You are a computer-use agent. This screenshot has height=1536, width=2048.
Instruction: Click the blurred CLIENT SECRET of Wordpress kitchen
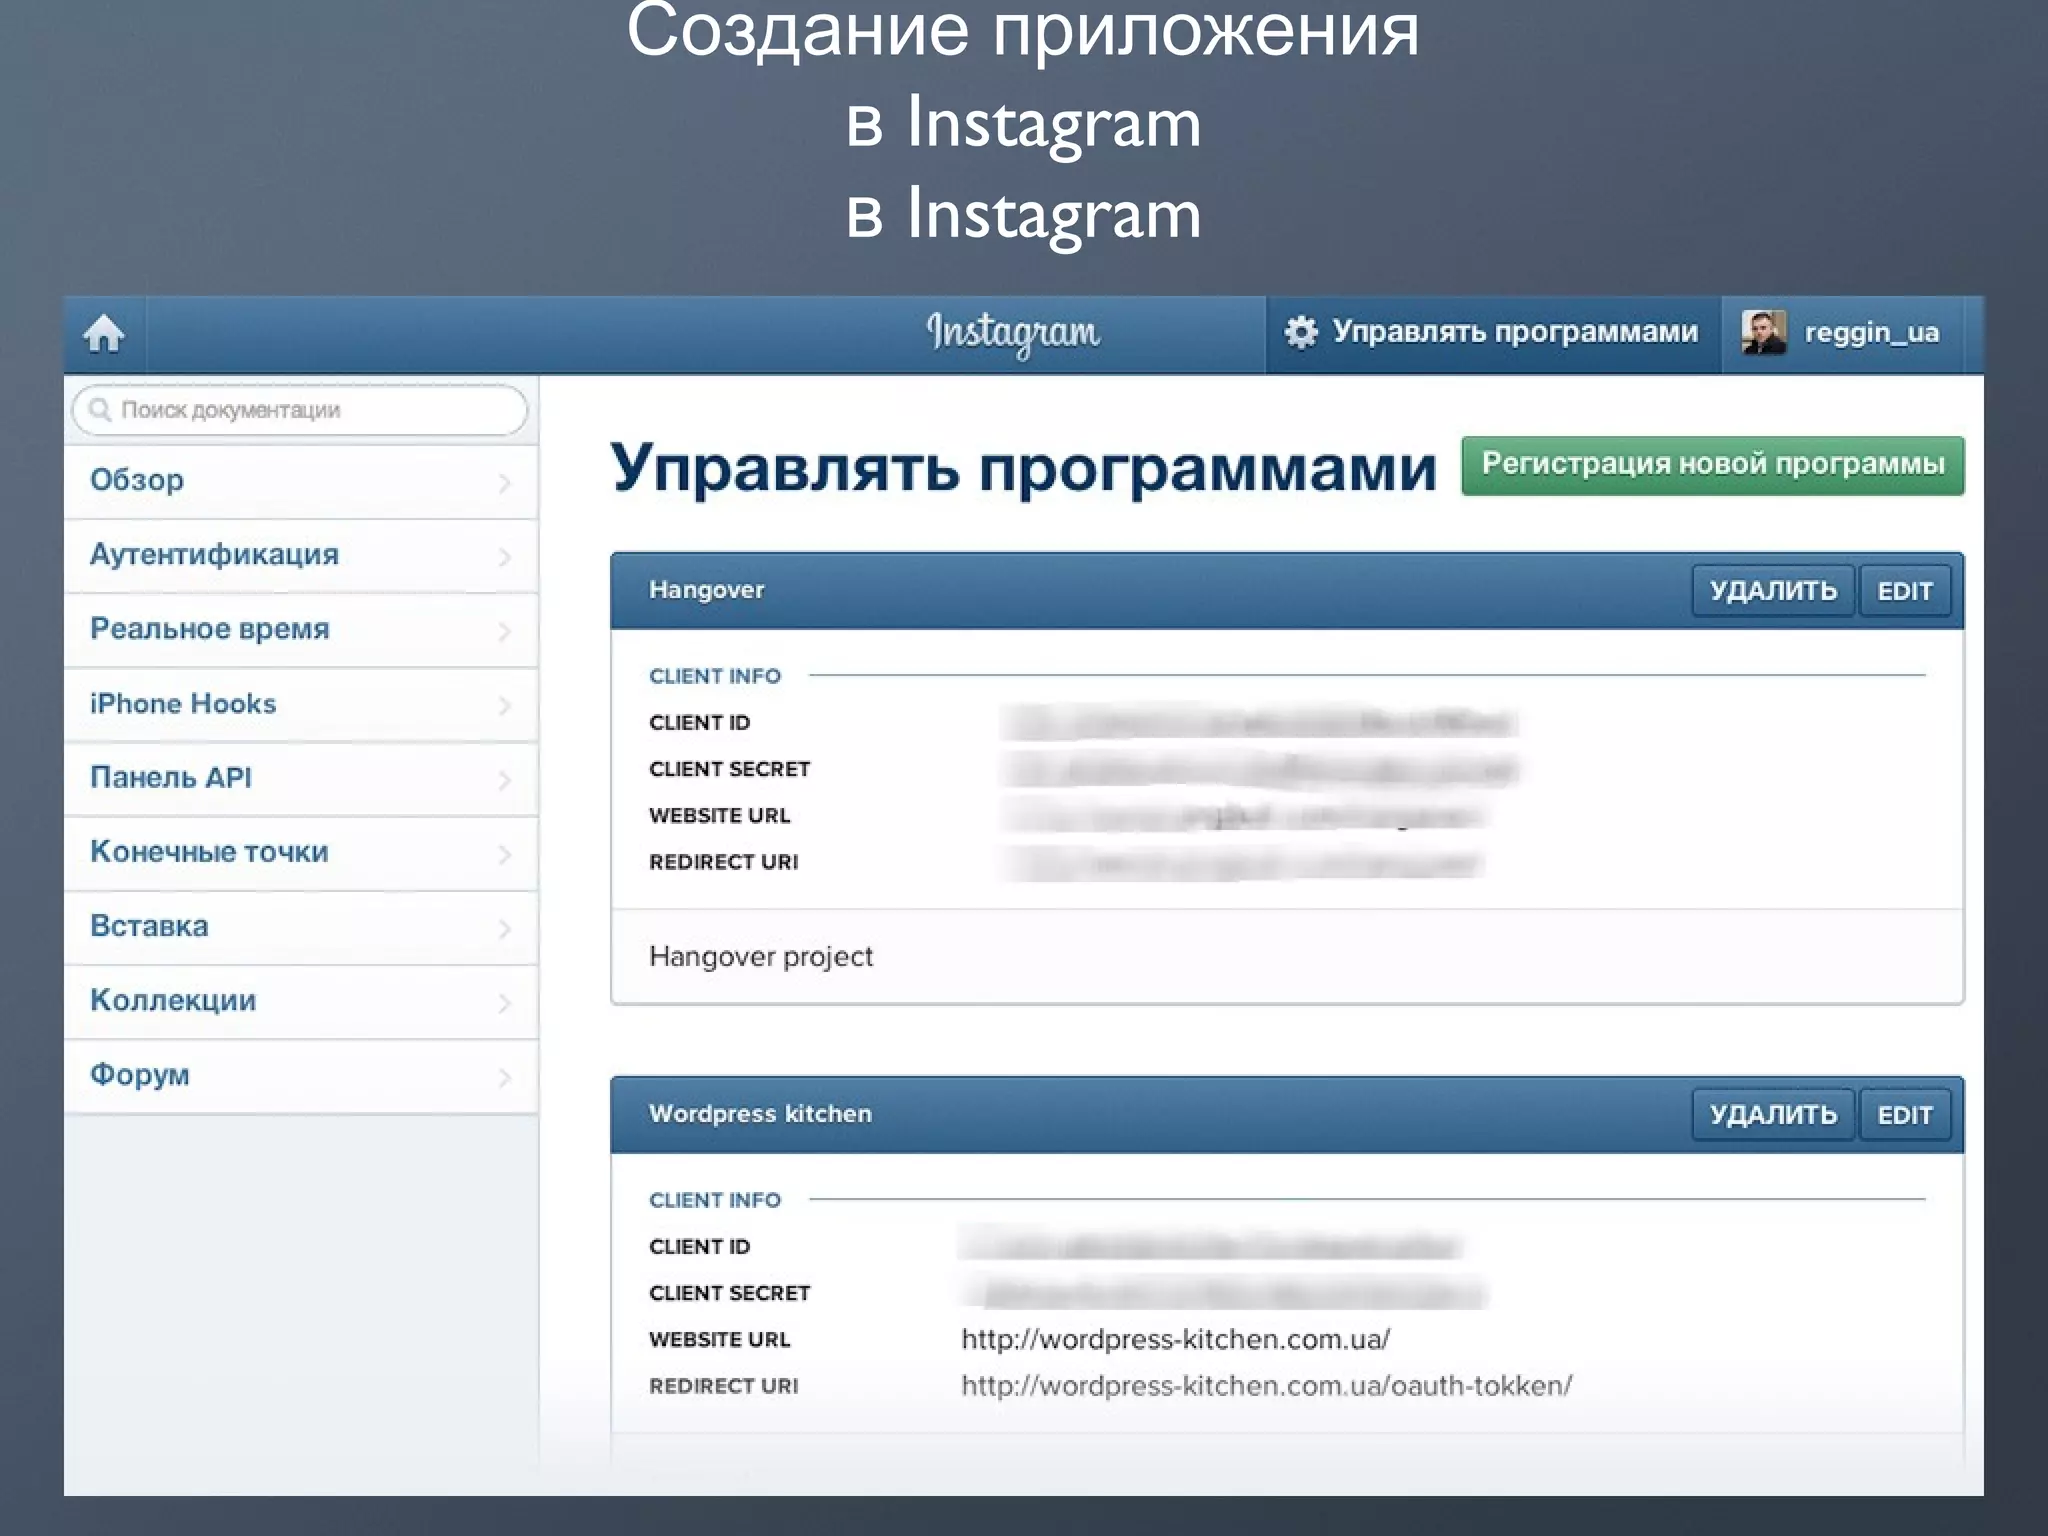1225,1293
